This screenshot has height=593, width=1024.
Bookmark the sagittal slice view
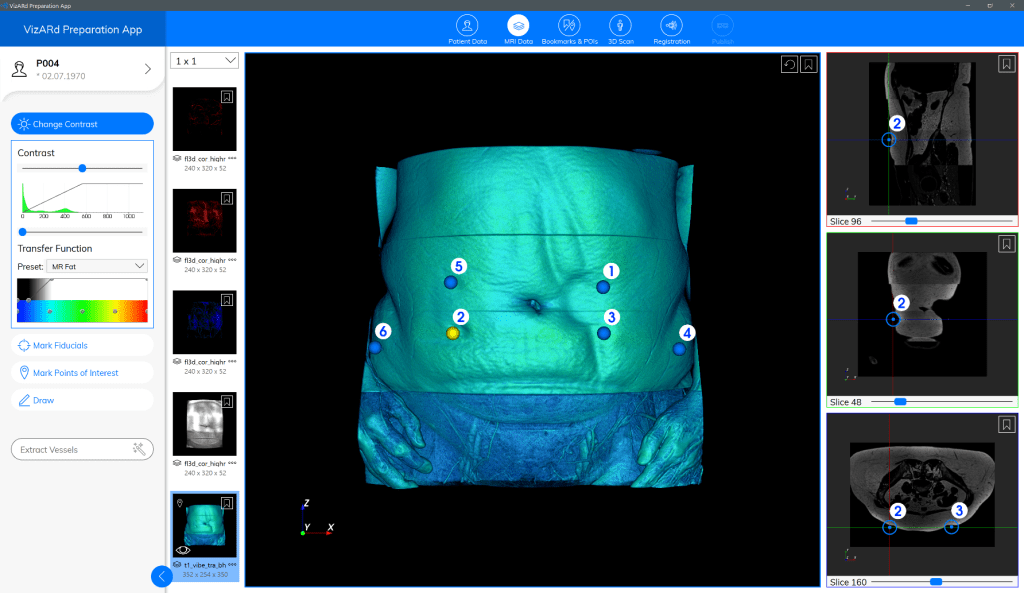click(x=1006, y=63)
